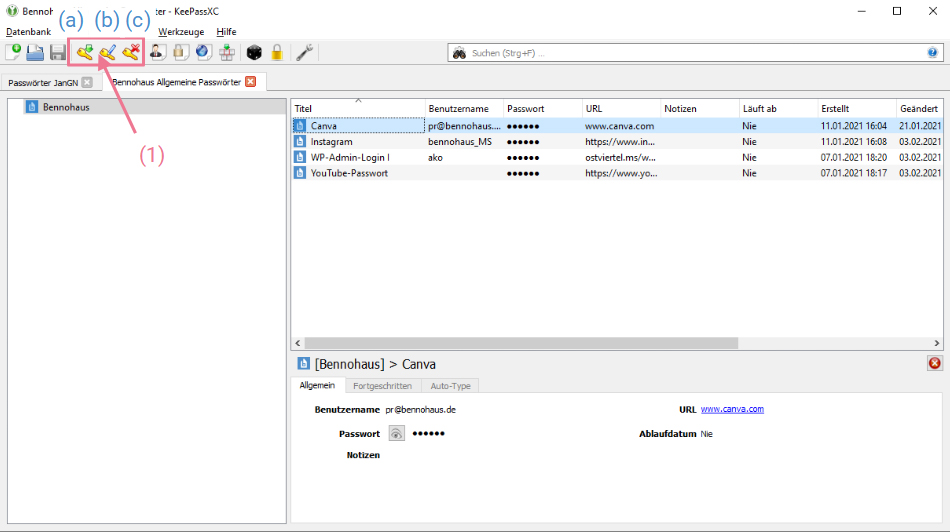Sort entries by Benutzername column header

click(x=464, y=108)
